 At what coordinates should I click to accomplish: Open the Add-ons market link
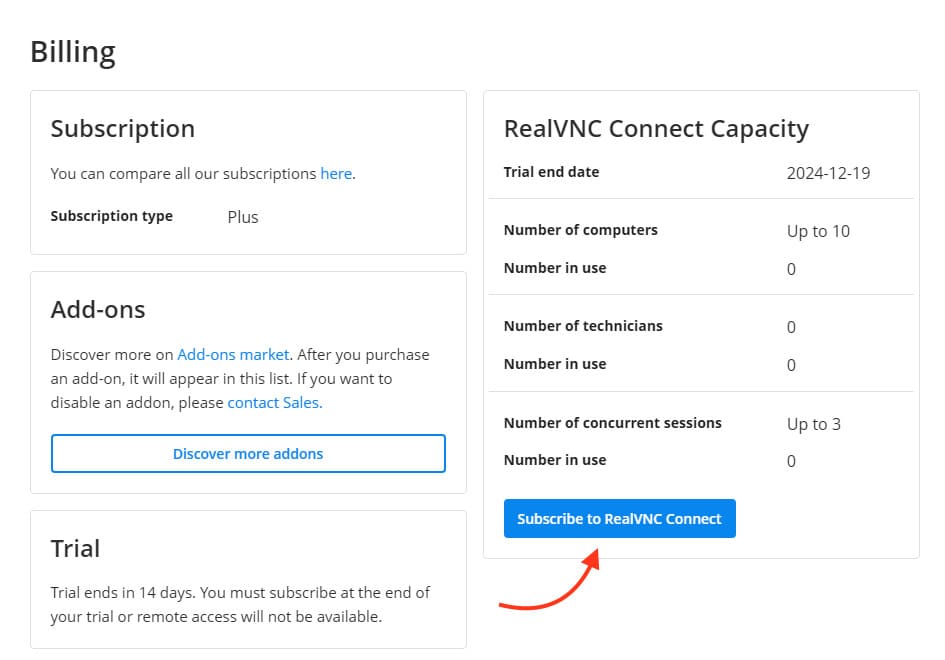233,355
